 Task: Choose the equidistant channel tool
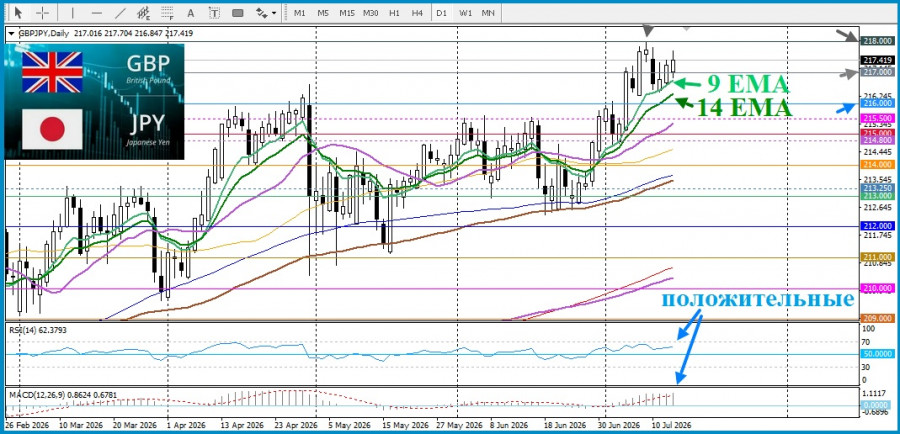tap(144, 13)
